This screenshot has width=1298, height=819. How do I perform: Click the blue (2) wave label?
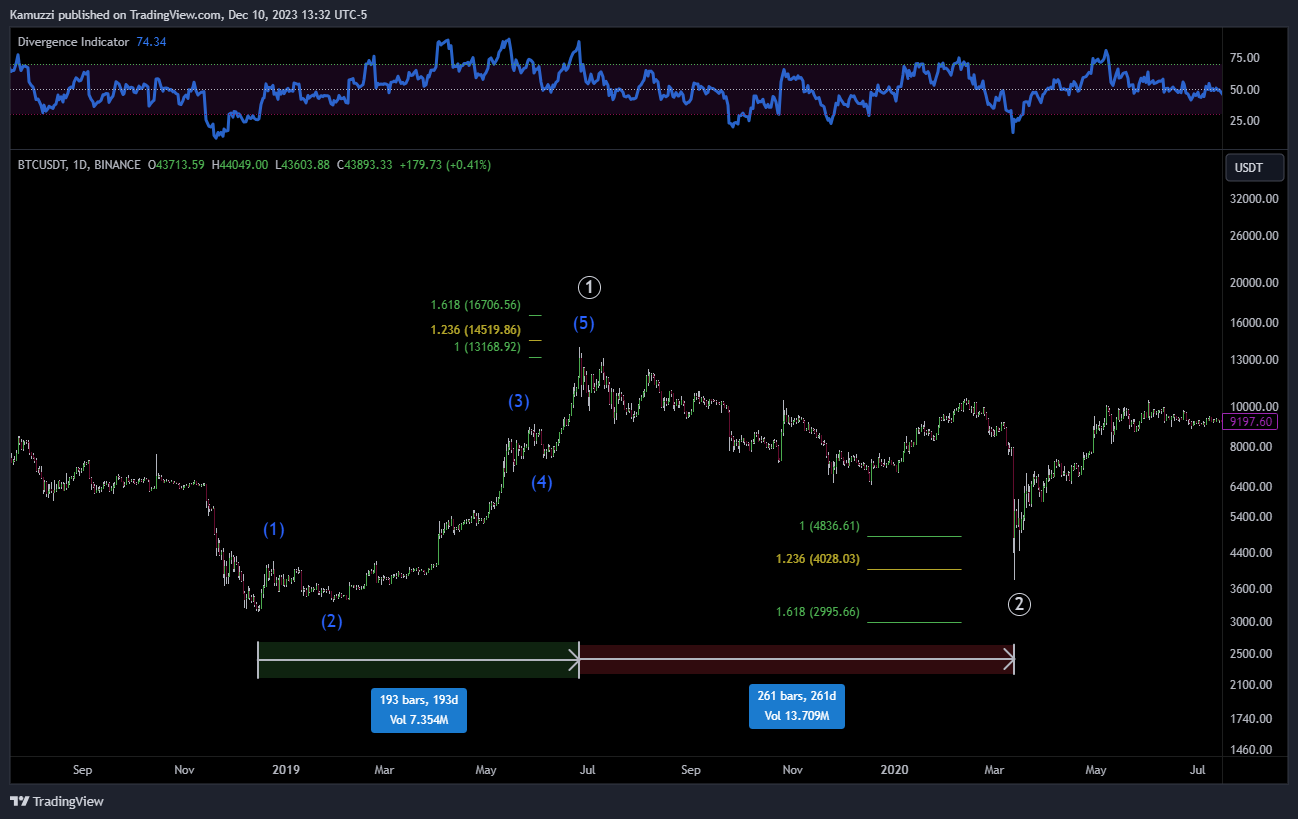[x=331, y=621]
